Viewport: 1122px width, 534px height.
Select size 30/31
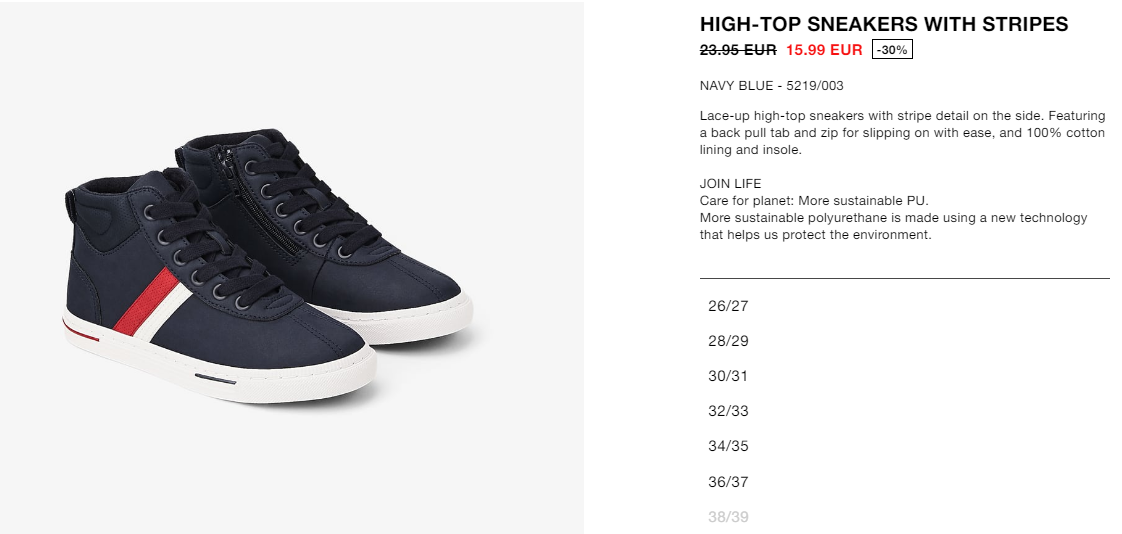(728, 377)
